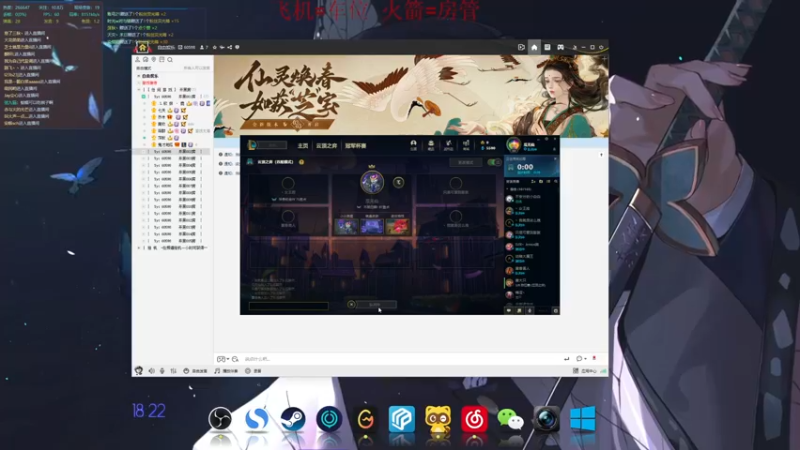Click the empty top-right player slot circle
This screenshot has width=800, height=450.
[456, 183]
